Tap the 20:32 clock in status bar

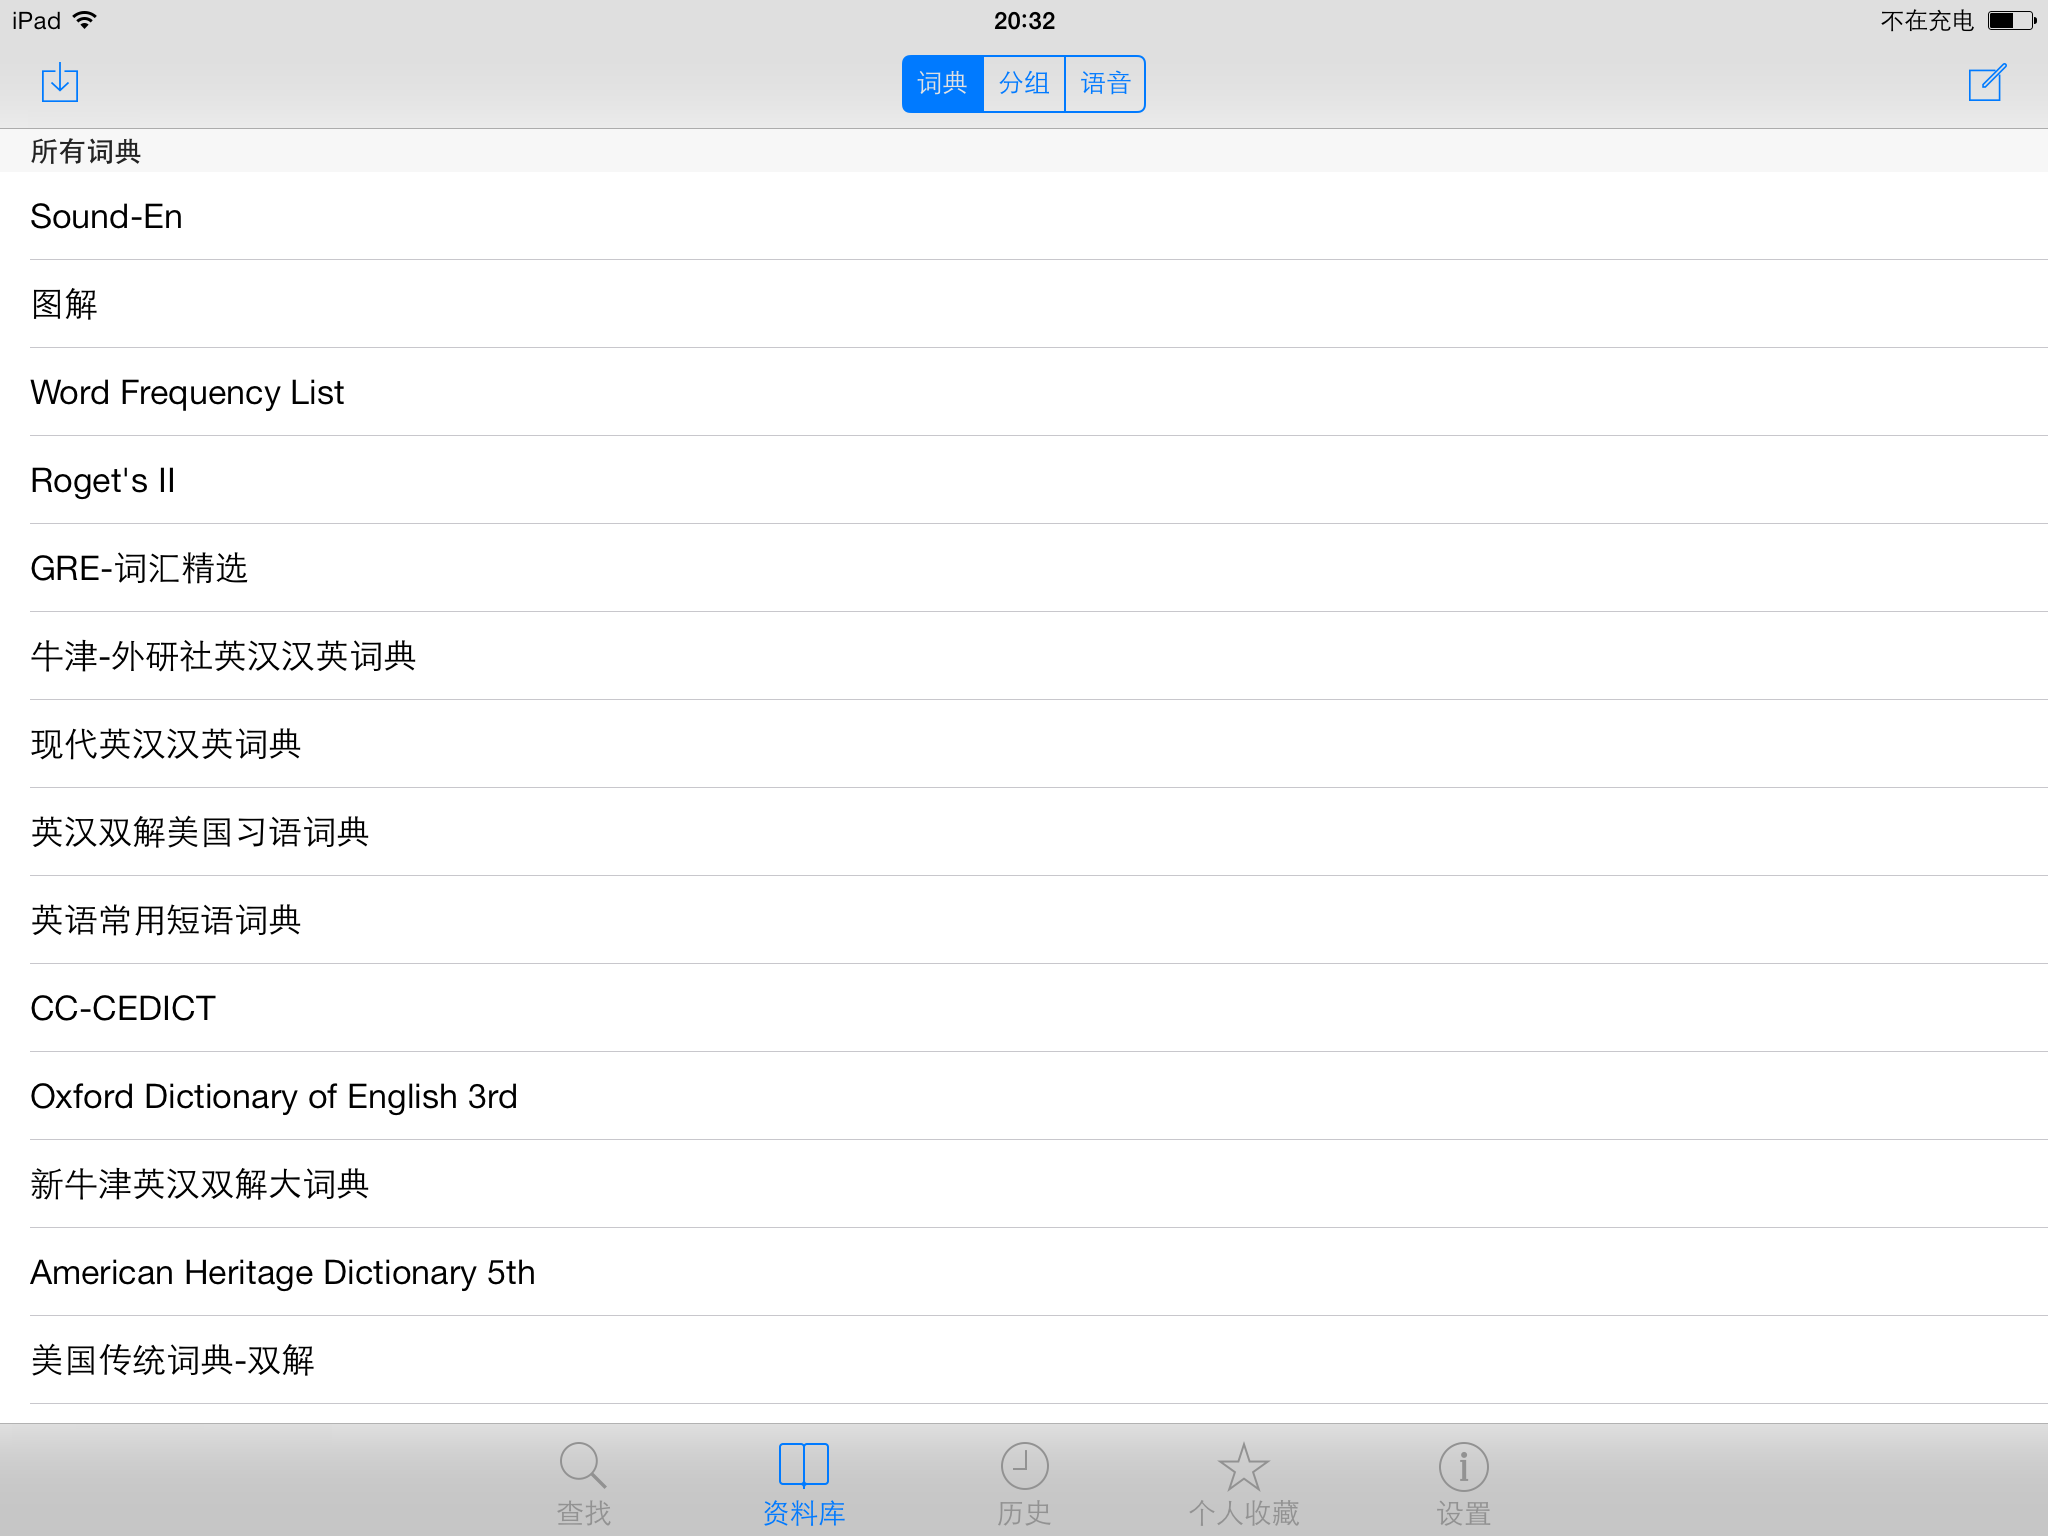tap(1024, 20)
